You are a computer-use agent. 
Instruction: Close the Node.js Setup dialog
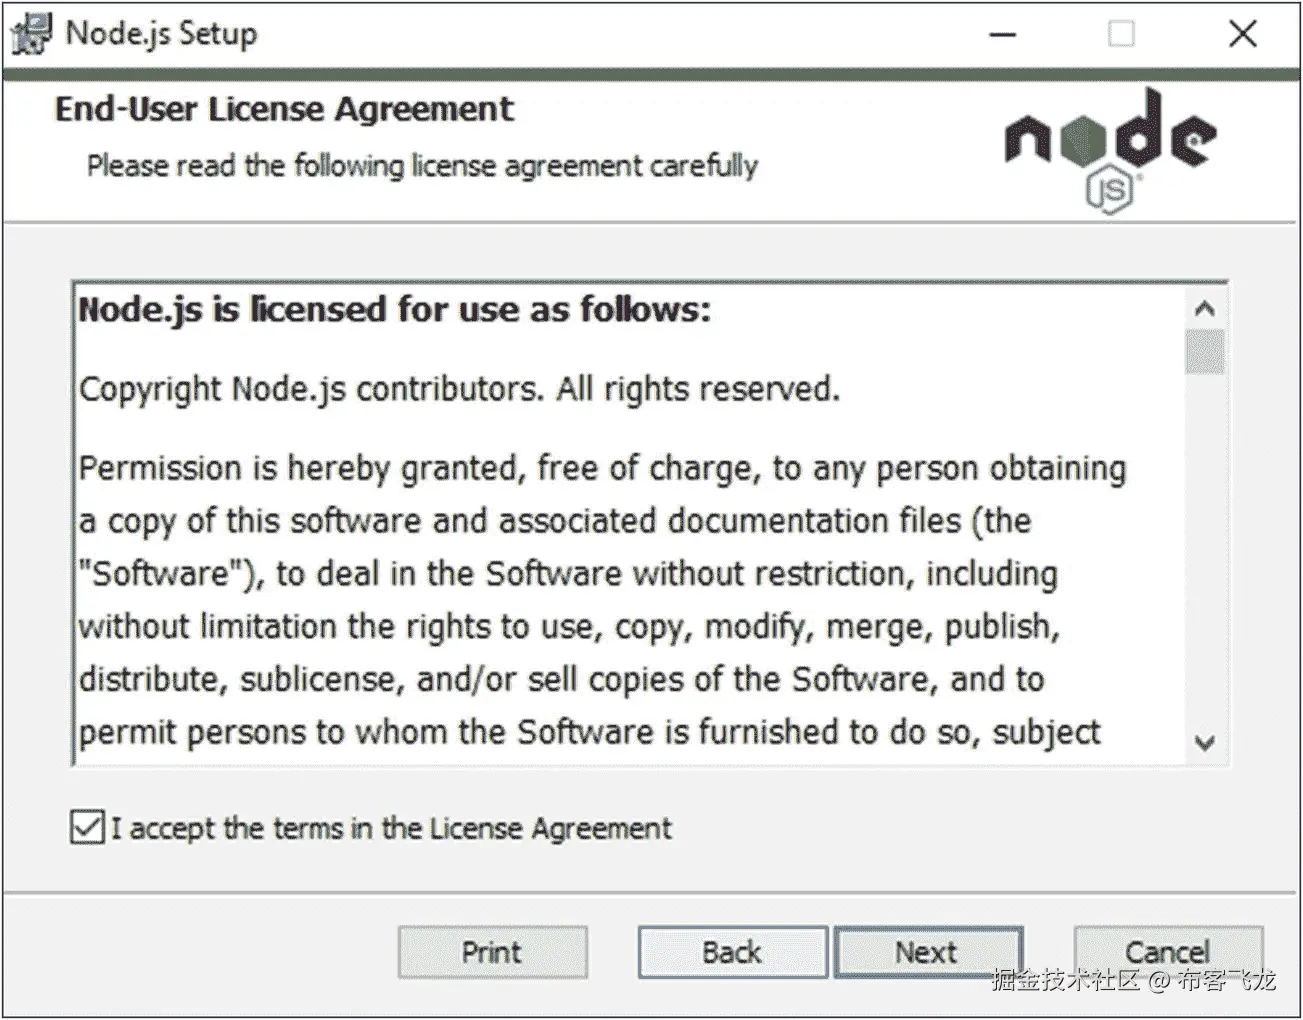point(1242,34)
